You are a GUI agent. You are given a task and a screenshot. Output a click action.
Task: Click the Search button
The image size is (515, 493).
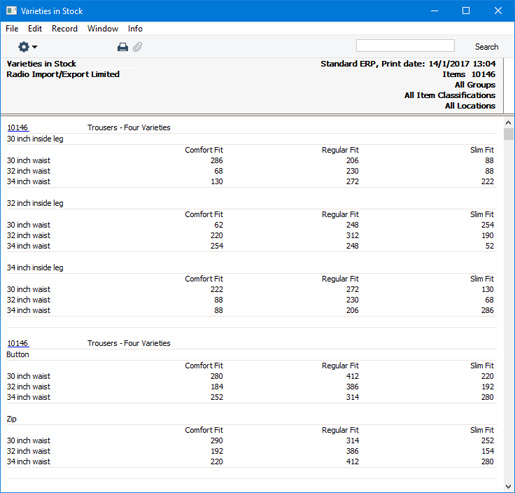(x=486, y=47)
